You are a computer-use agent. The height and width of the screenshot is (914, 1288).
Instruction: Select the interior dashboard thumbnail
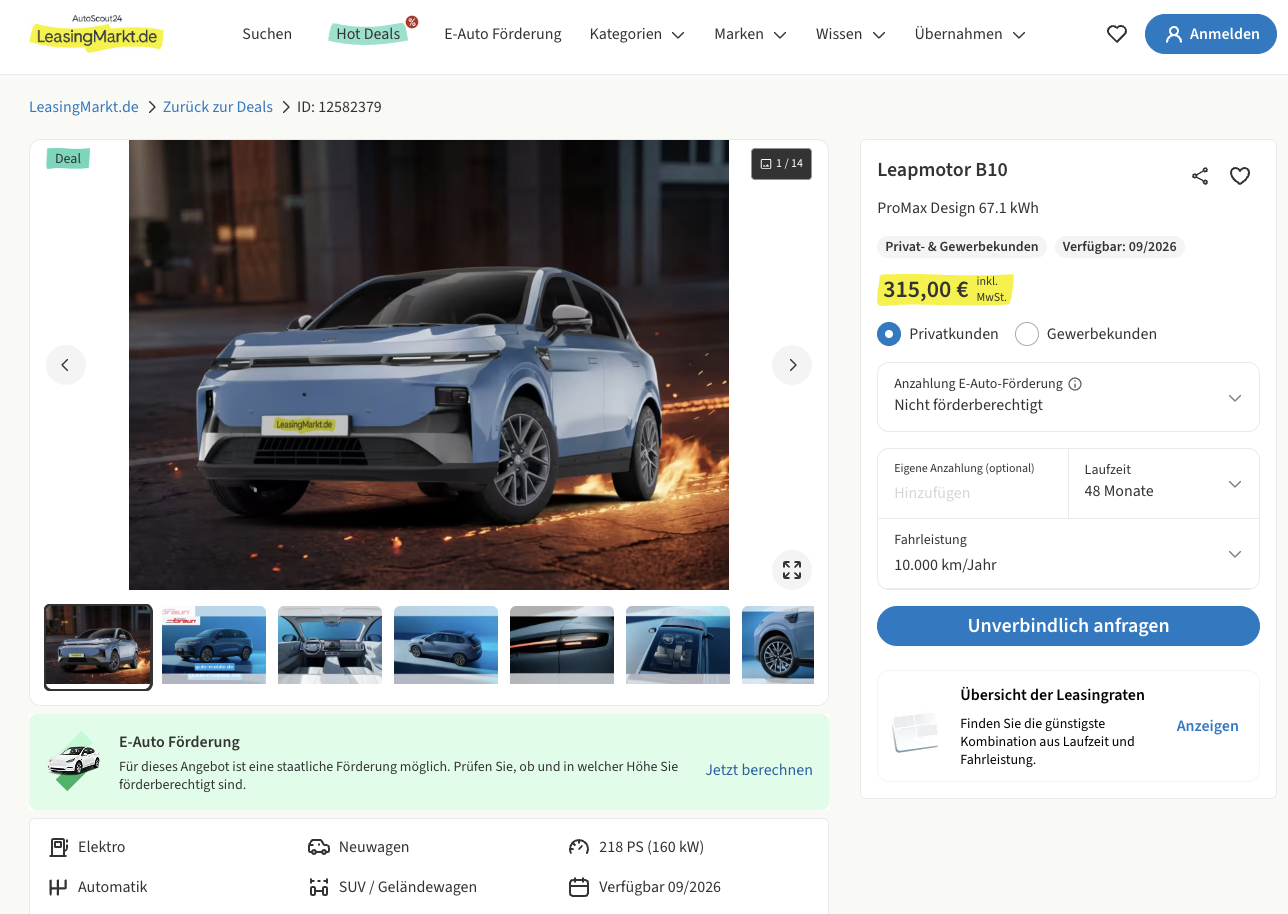click(330, 645)
